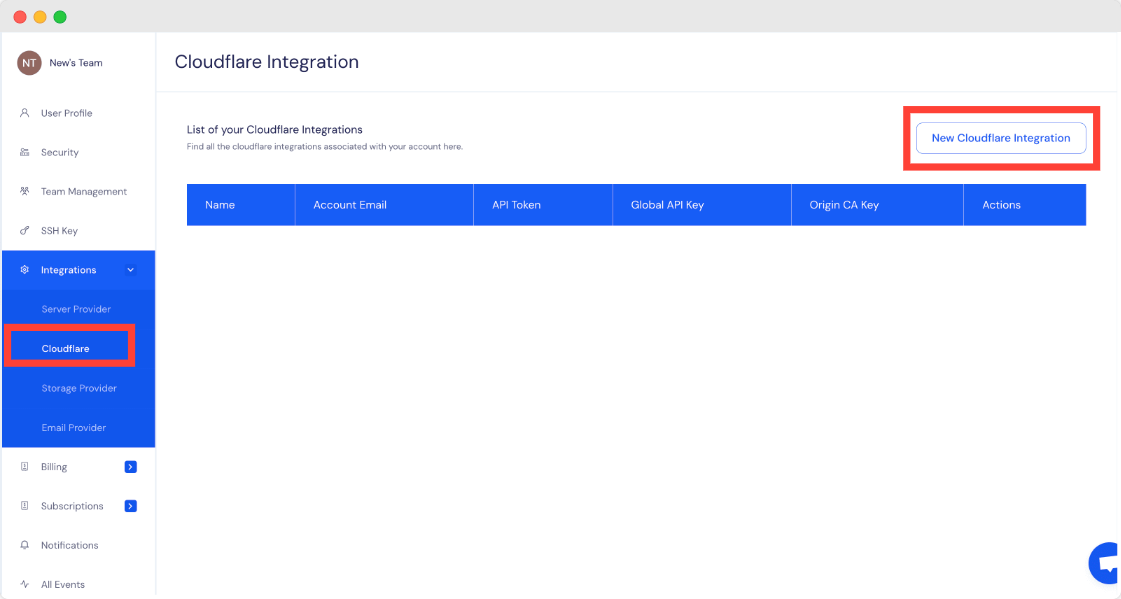
Task: Expand Billing using its arrow
Action: (130, 466)
